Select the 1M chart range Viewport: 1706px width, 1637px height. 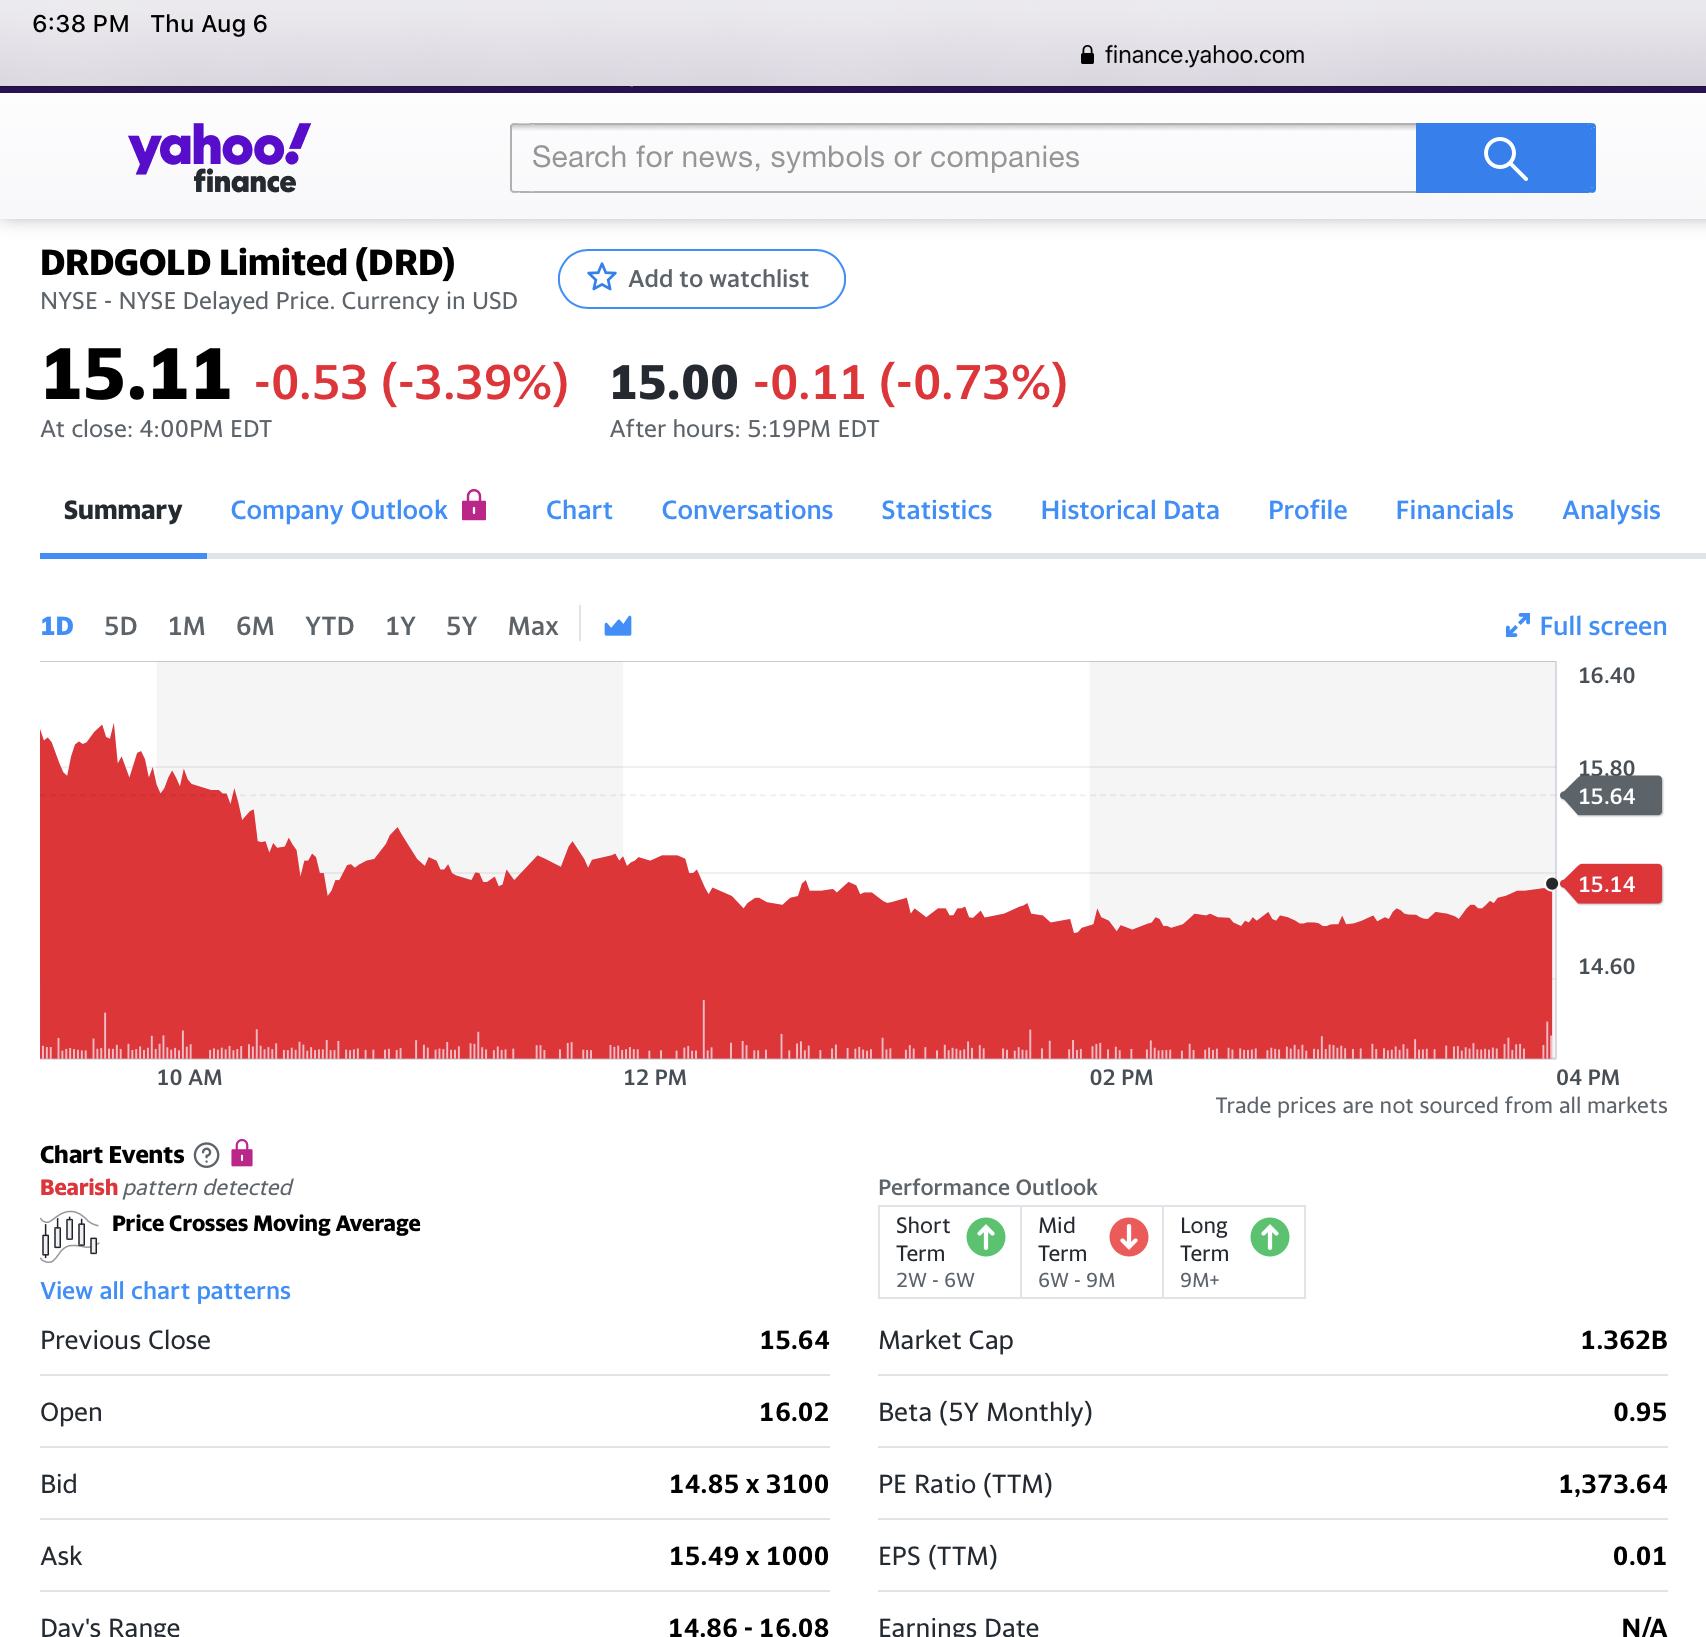pos(186,626)
